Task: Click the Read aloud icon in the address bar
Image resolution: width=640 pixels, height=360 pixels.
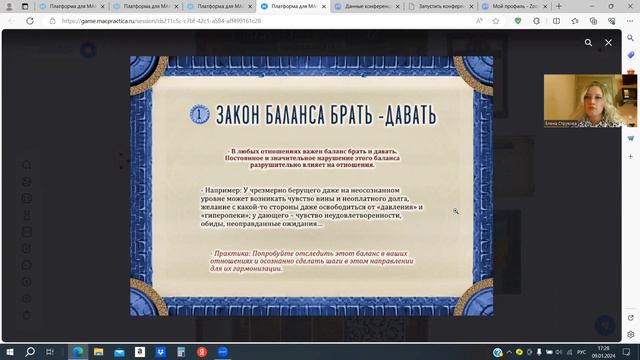Action: 479,21
